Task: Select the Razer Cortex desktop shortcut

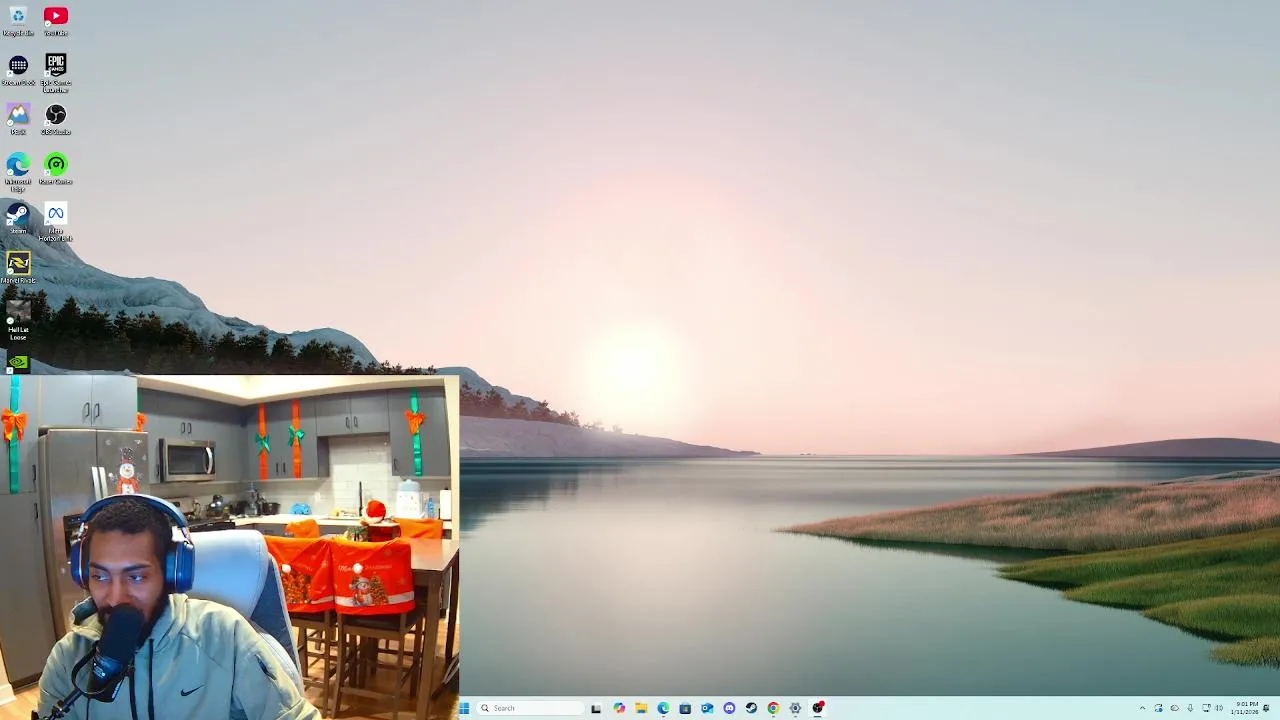Action: click(56, 169)
